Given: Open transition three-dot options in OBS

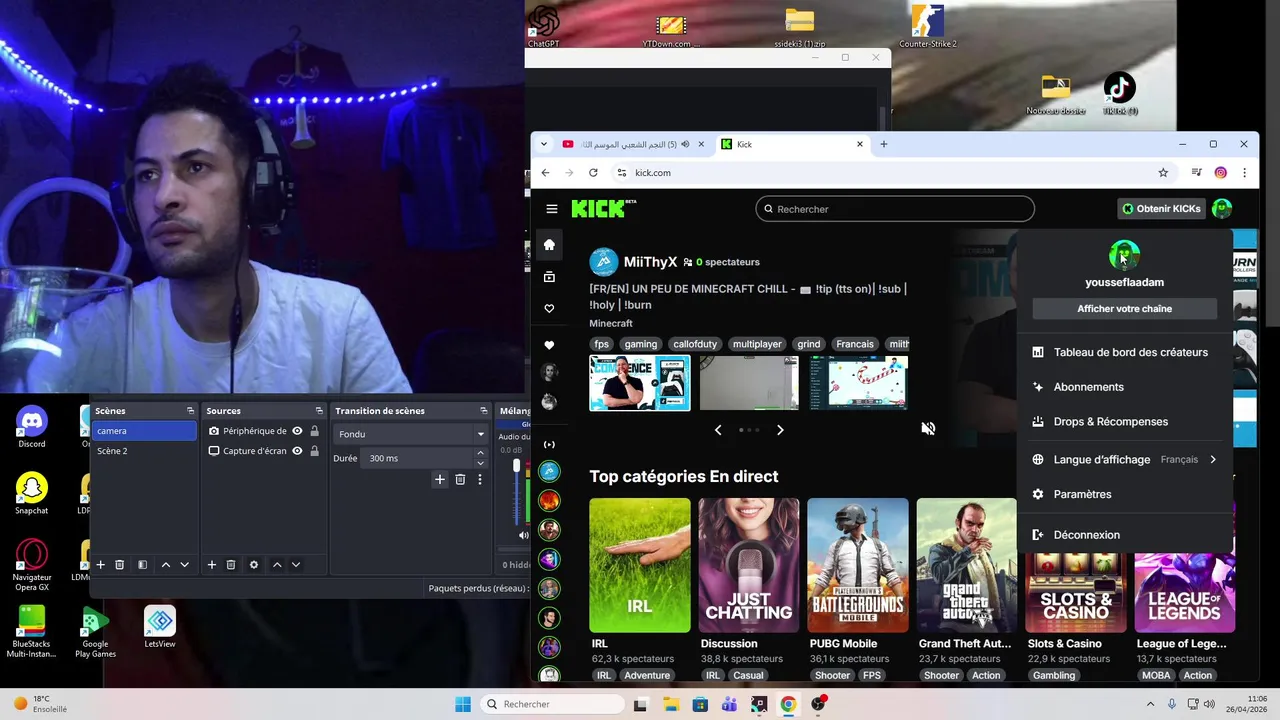Looking at the screenshot, I should pos(480,480).
